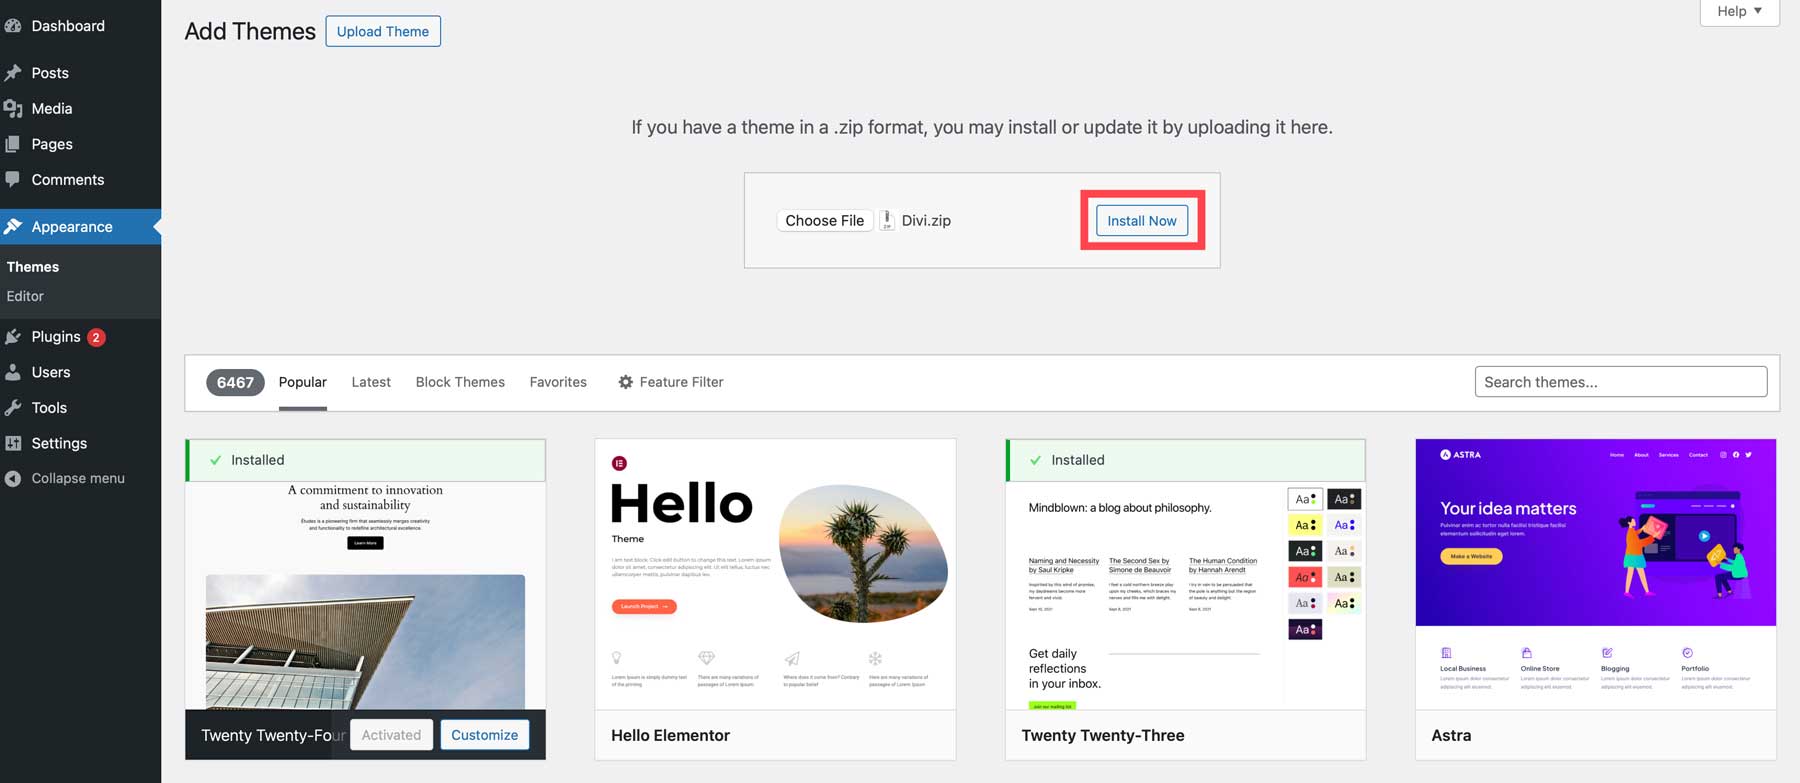This screenshot has height=783, width=1800.
Task: Click Customize on Twenty Twenty-Four
Action: tap(485, 735)
